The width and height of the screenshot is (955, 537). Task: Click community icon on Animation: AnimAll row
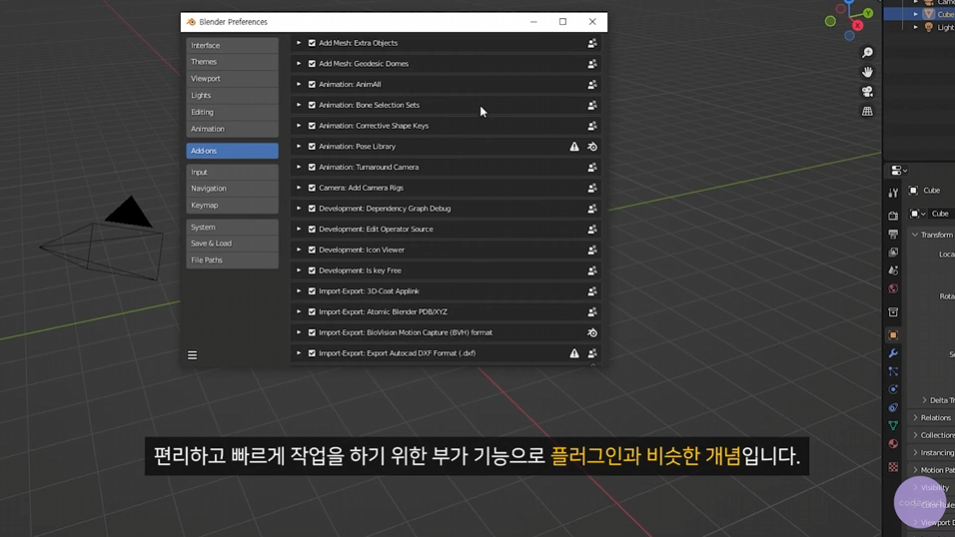pyautogui.click(x=592, y=85)
